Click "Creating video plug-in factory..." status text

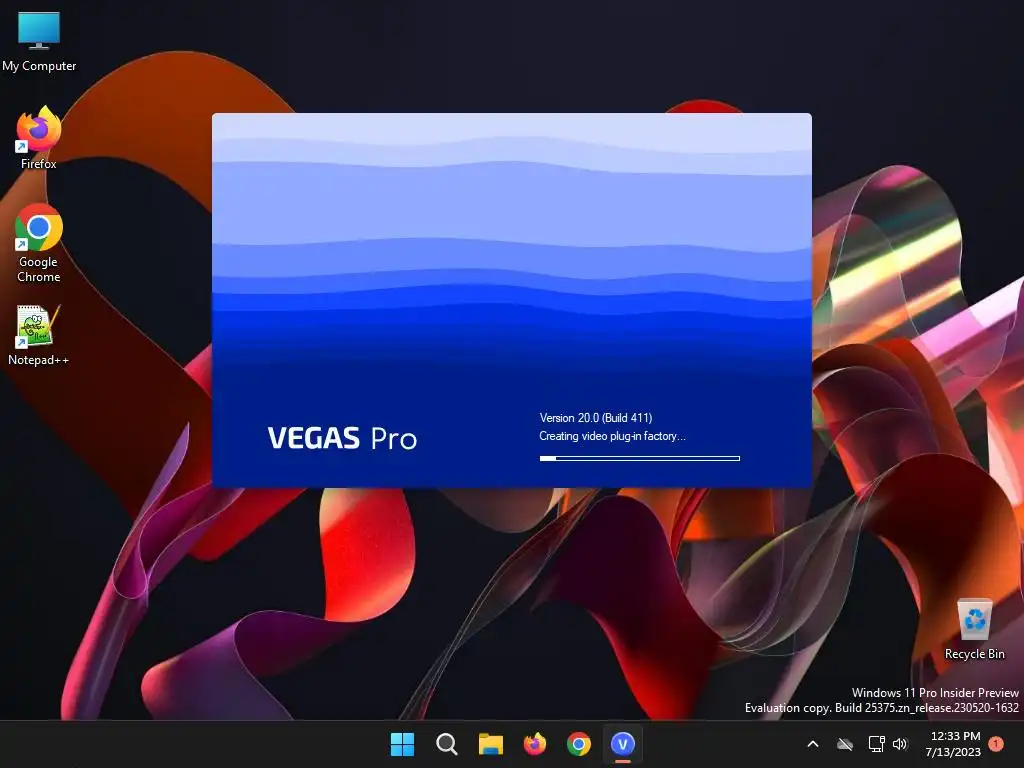[x=612, y=436]
